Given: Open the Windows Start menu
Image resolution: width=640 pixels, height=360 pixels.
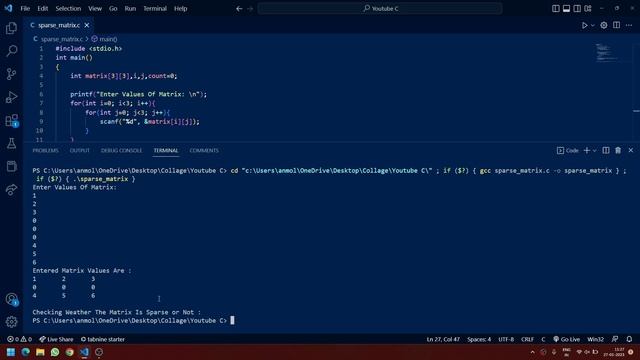Looking at the screenshot, I should click(x=11, y=352).
